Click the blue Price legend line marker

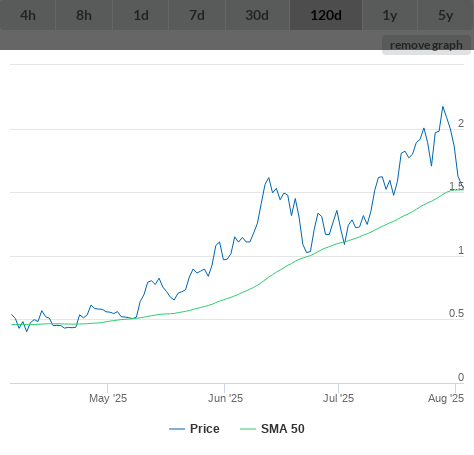point(177,429)
